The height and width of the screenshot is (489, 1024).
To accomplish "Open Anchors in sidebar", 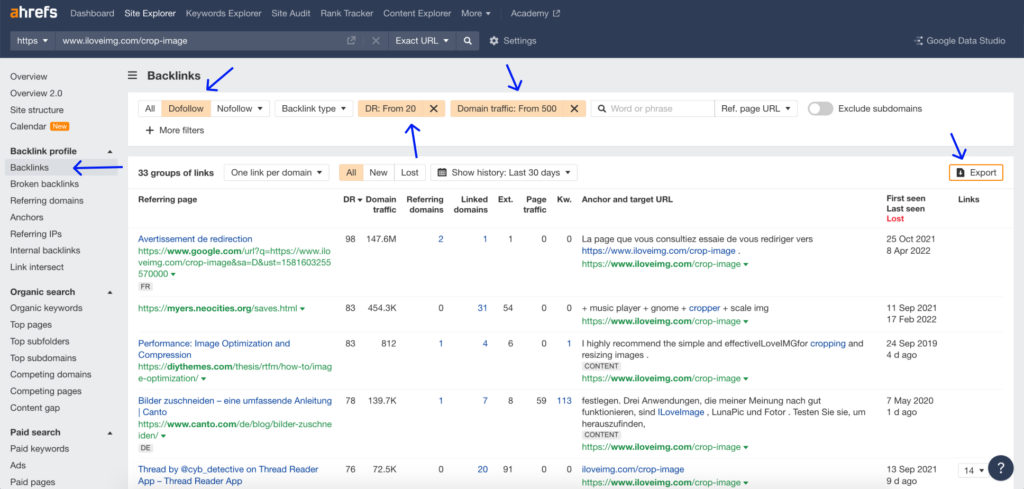I will 27,217.
